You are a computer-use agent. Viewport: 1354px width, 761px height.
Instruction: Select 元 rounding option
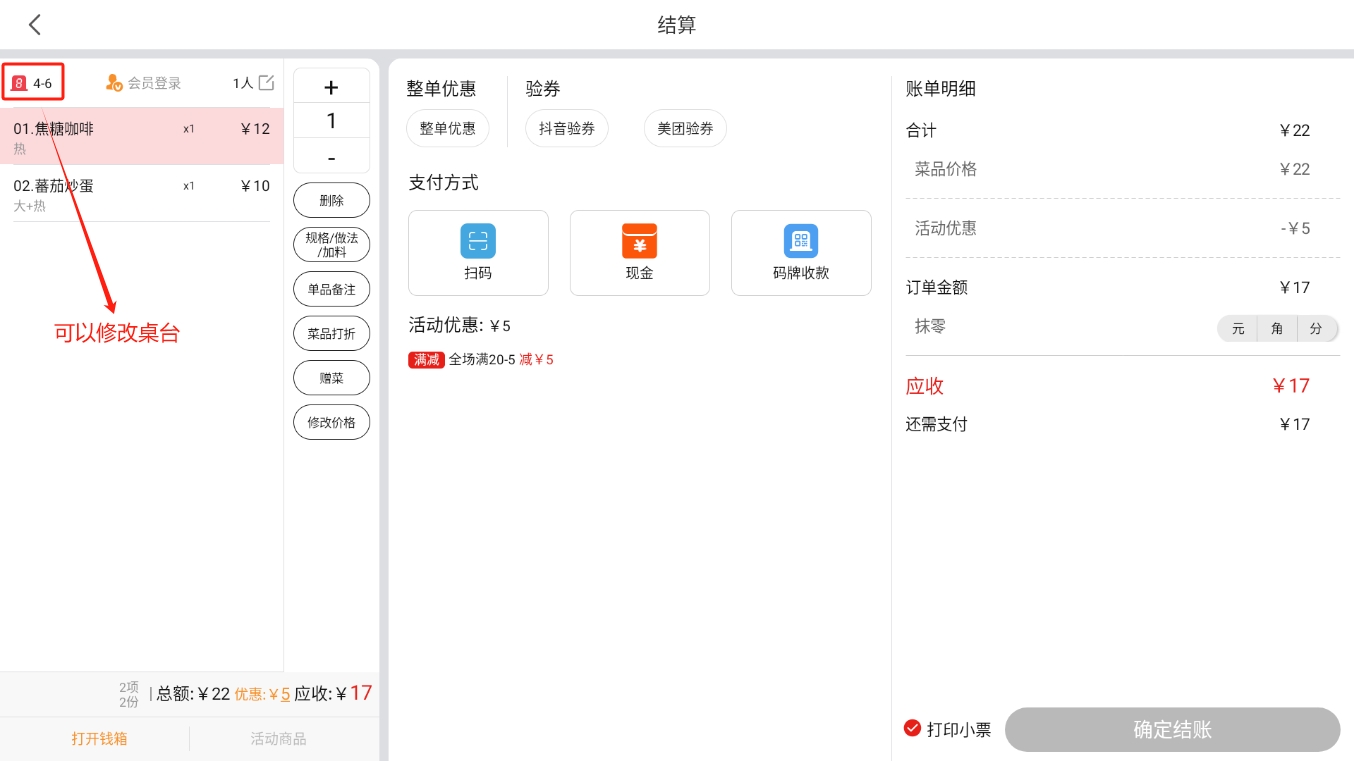[1238, 328]
